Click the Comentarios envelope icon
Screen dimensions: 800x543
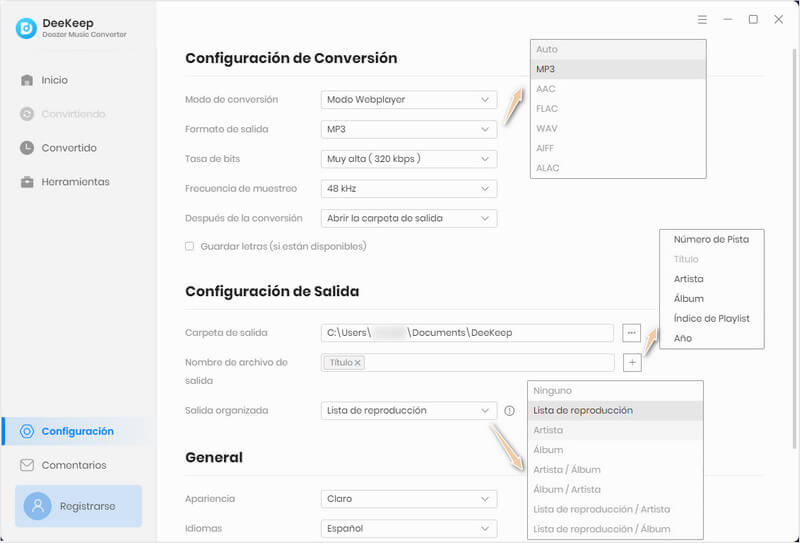point(27,465)
